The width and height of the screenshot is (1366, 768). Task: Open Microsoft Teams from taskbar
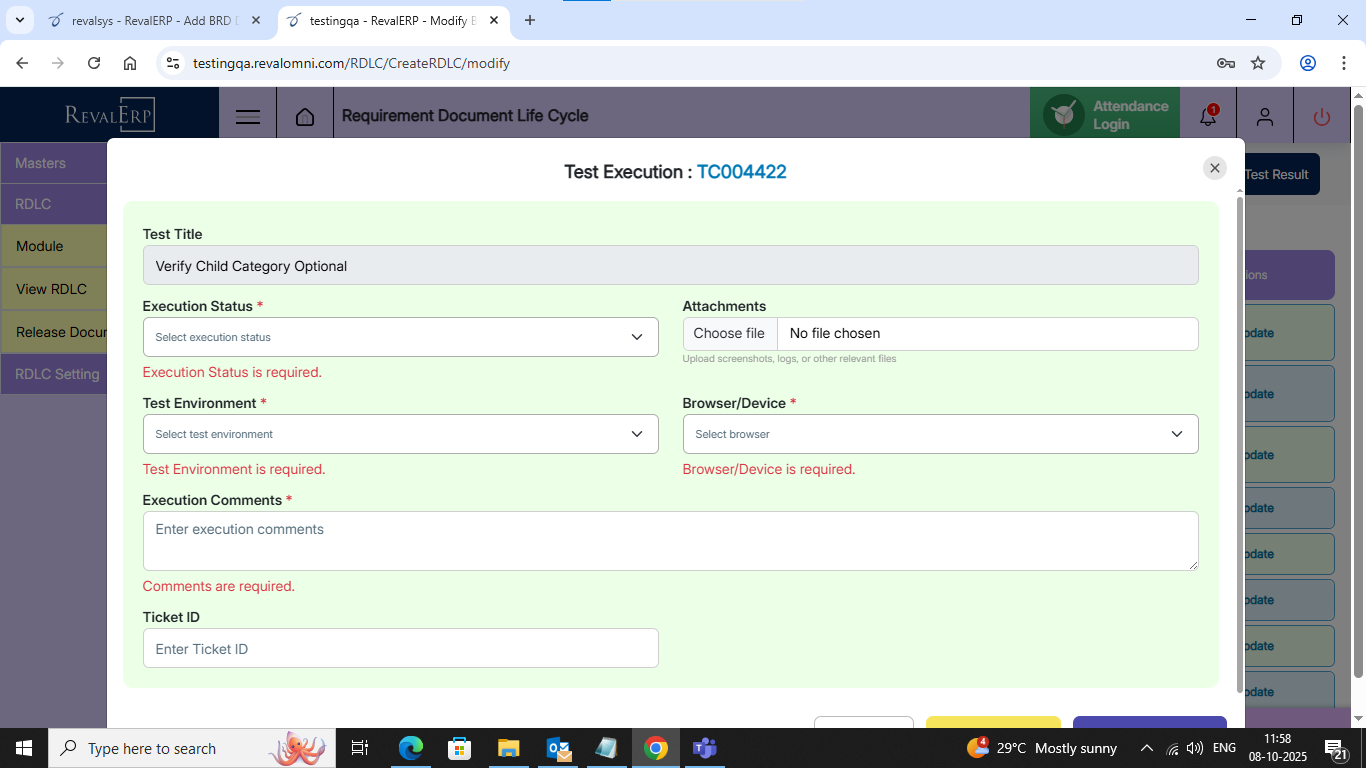[x=704, y=748]
